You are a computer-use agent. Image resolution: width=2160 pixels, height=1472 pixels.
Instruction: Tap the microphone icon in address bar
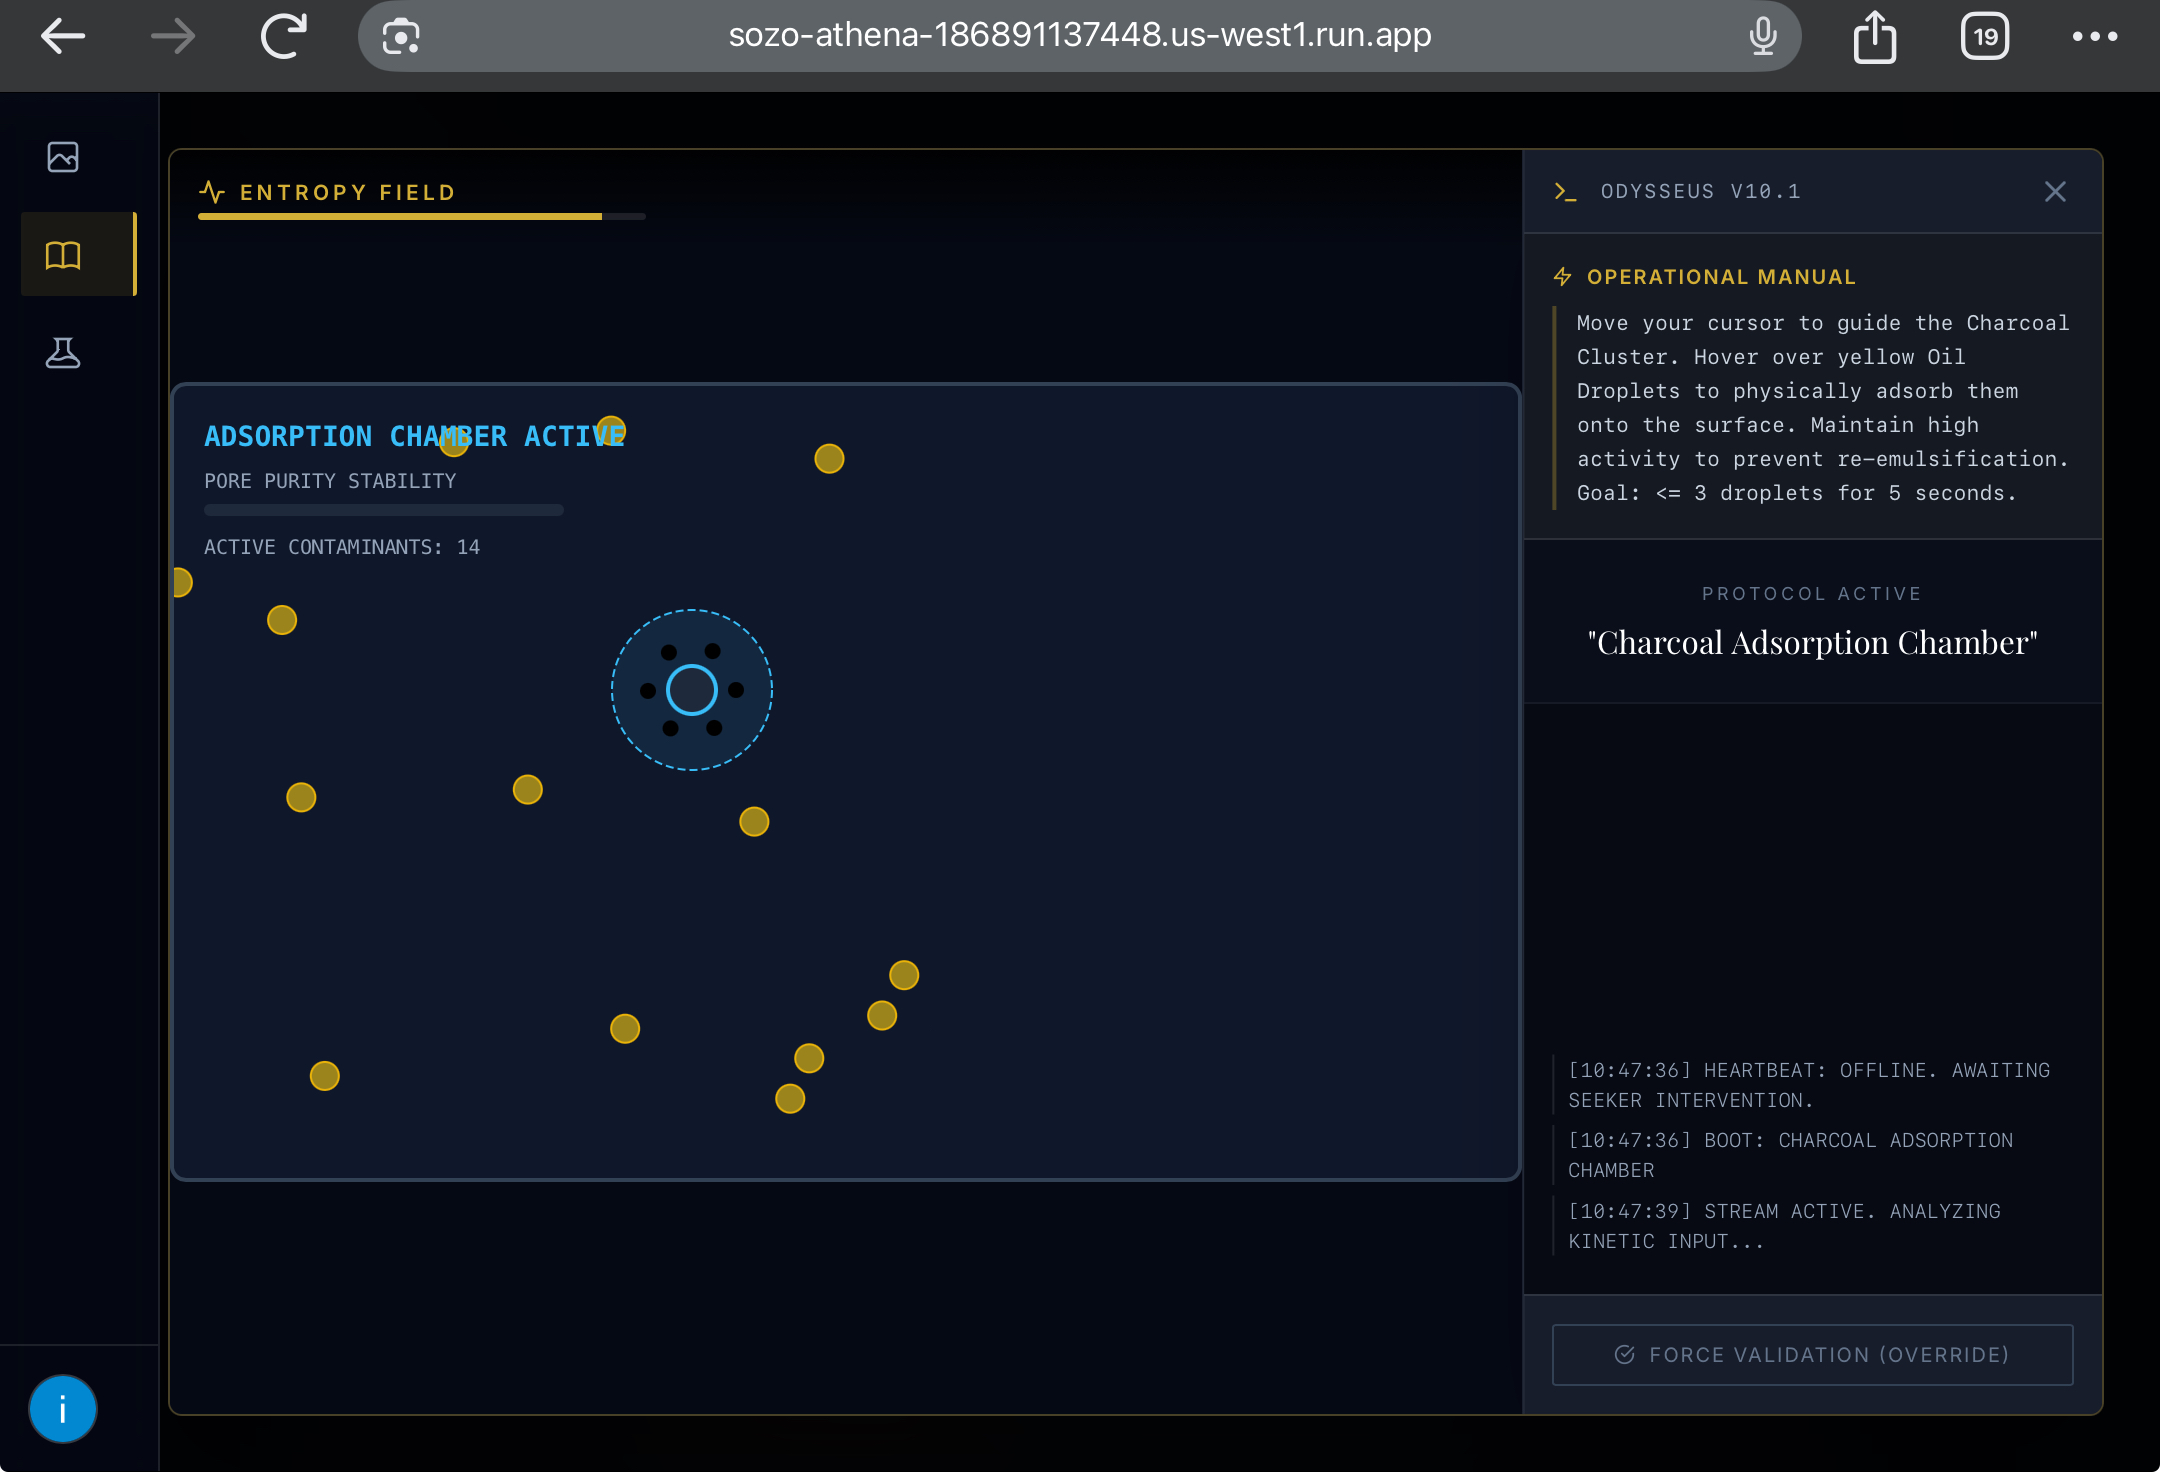1763,37
